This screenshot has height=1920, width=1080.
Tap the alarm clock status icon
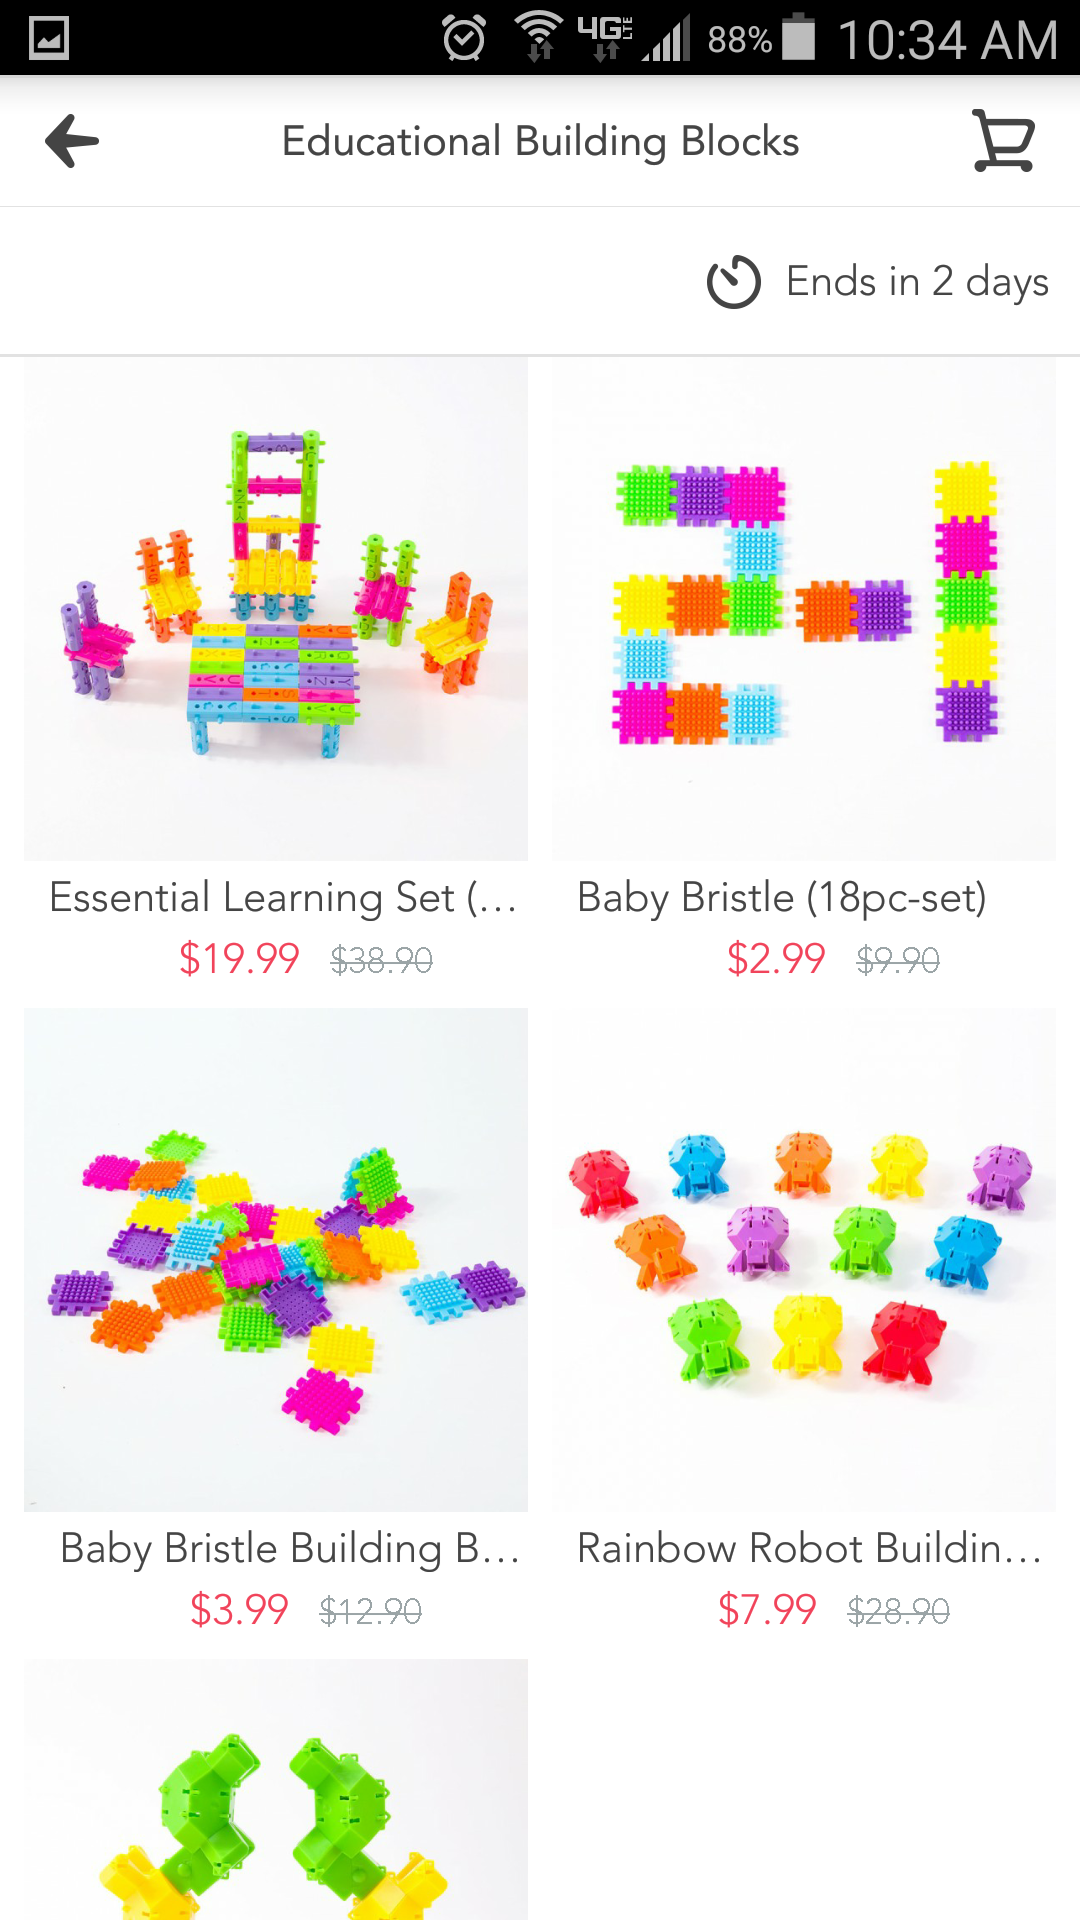point(464,39)
